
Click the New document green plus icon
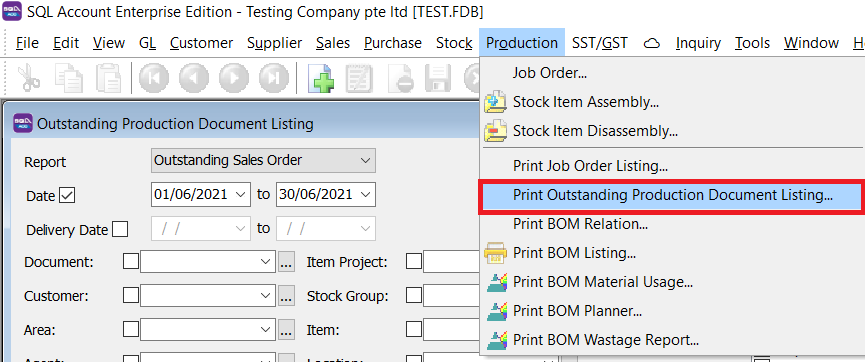pyautogui.click(x=321, y=77)
